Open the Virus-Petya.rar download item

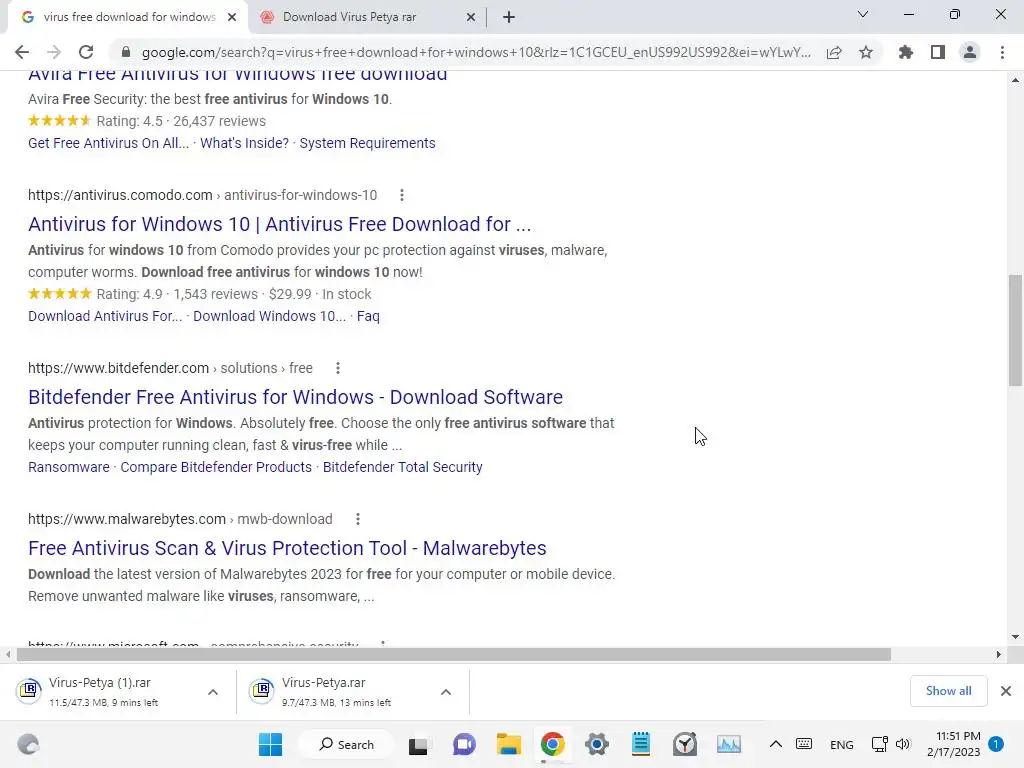click(336, 691)
